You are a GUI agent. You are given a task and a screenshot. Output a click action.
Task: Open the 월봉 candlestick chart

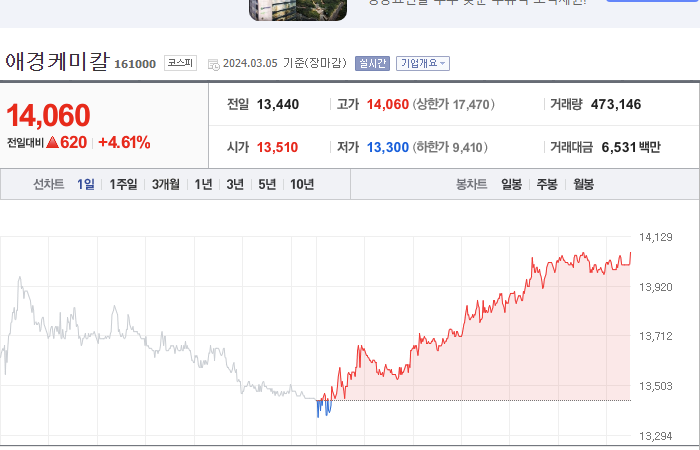583,184
